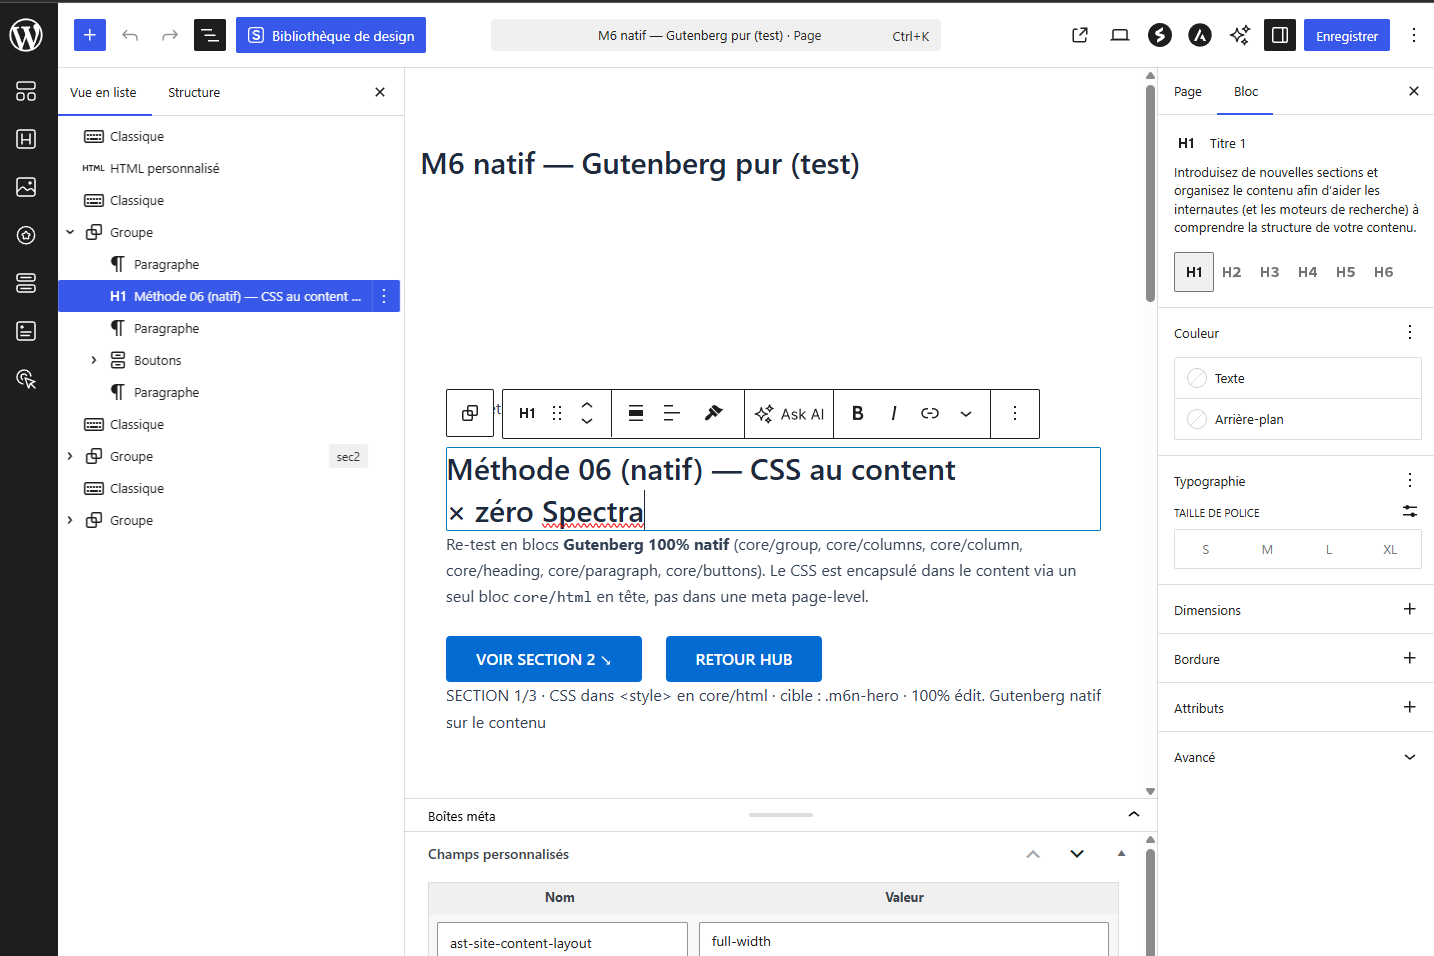Open Couleur options menu

coord(1410,332)
